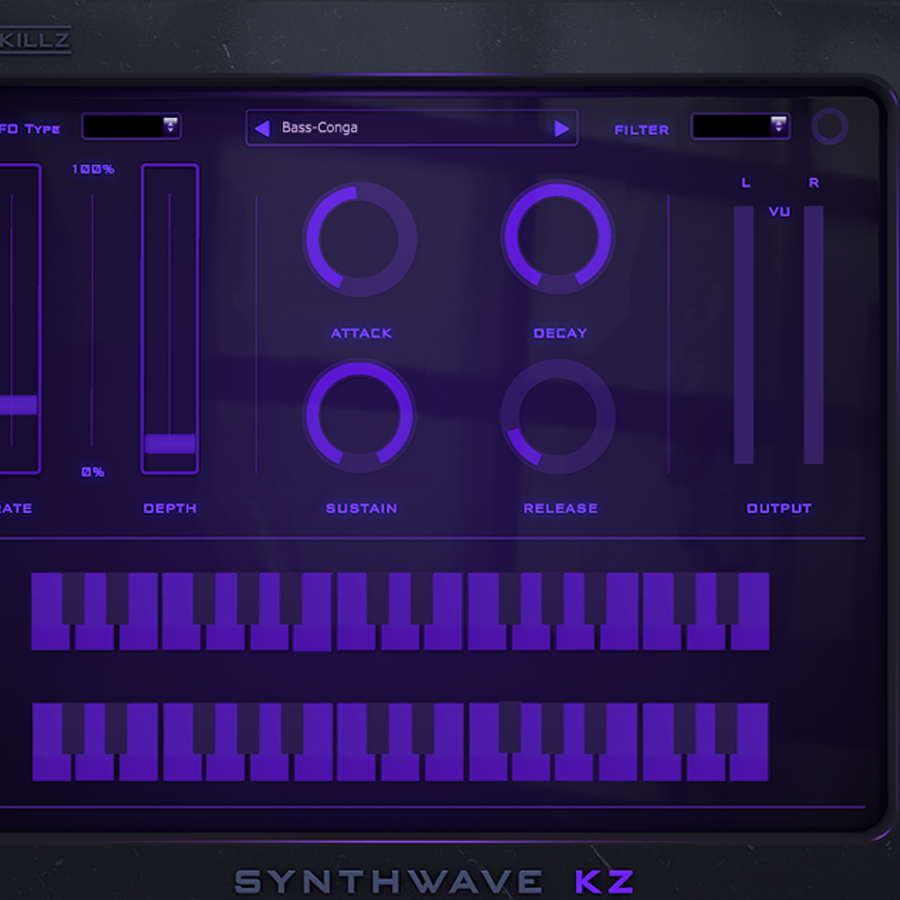
Task: Click the Attack knob
Action: [x=360, y=239]
